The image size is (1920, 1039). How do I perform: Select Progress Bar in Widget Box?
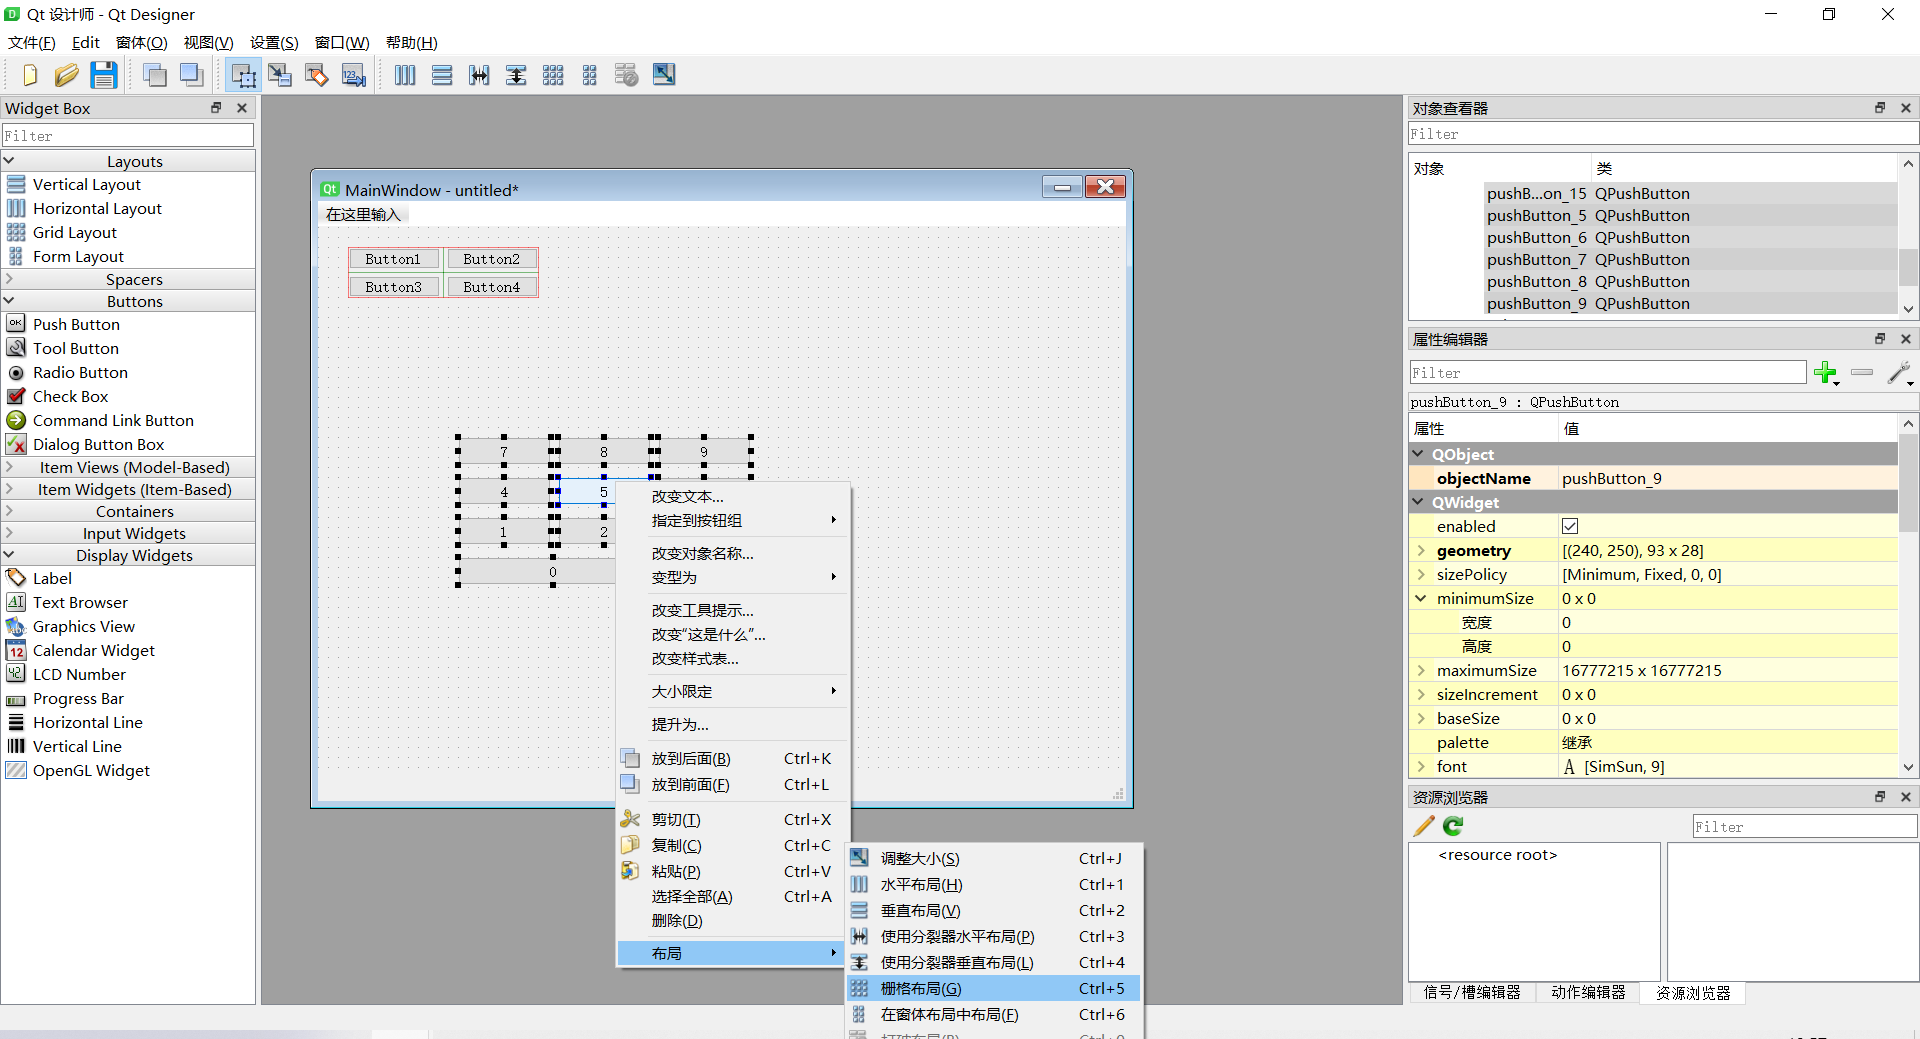(78, 698)
